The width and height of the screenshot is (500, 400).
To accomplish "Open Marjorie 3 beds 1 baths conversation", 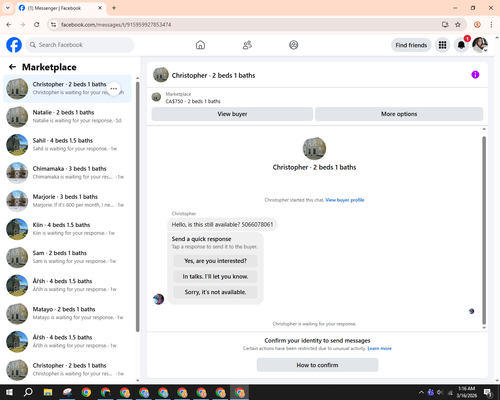I will coord(67,201).
